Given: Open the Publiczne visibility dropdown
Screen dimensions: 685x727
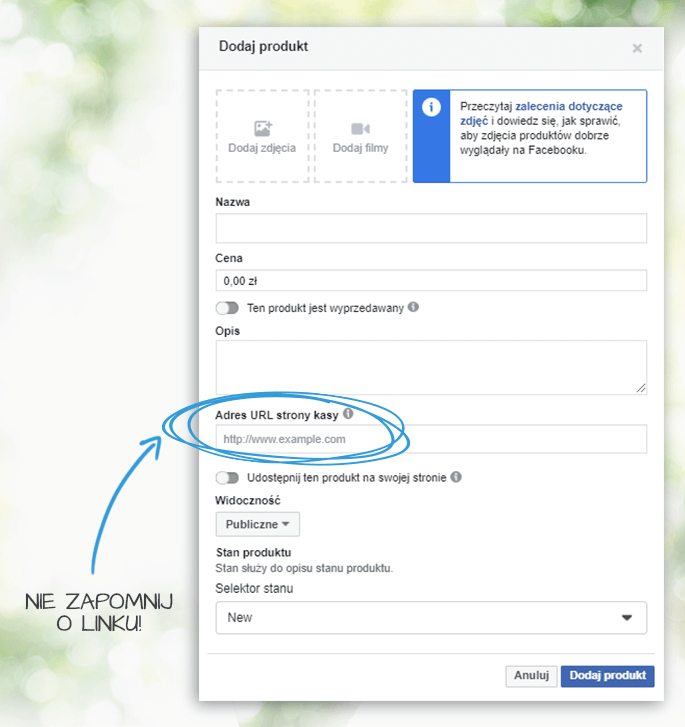Looking at the screenshot, I should [257, 524].
